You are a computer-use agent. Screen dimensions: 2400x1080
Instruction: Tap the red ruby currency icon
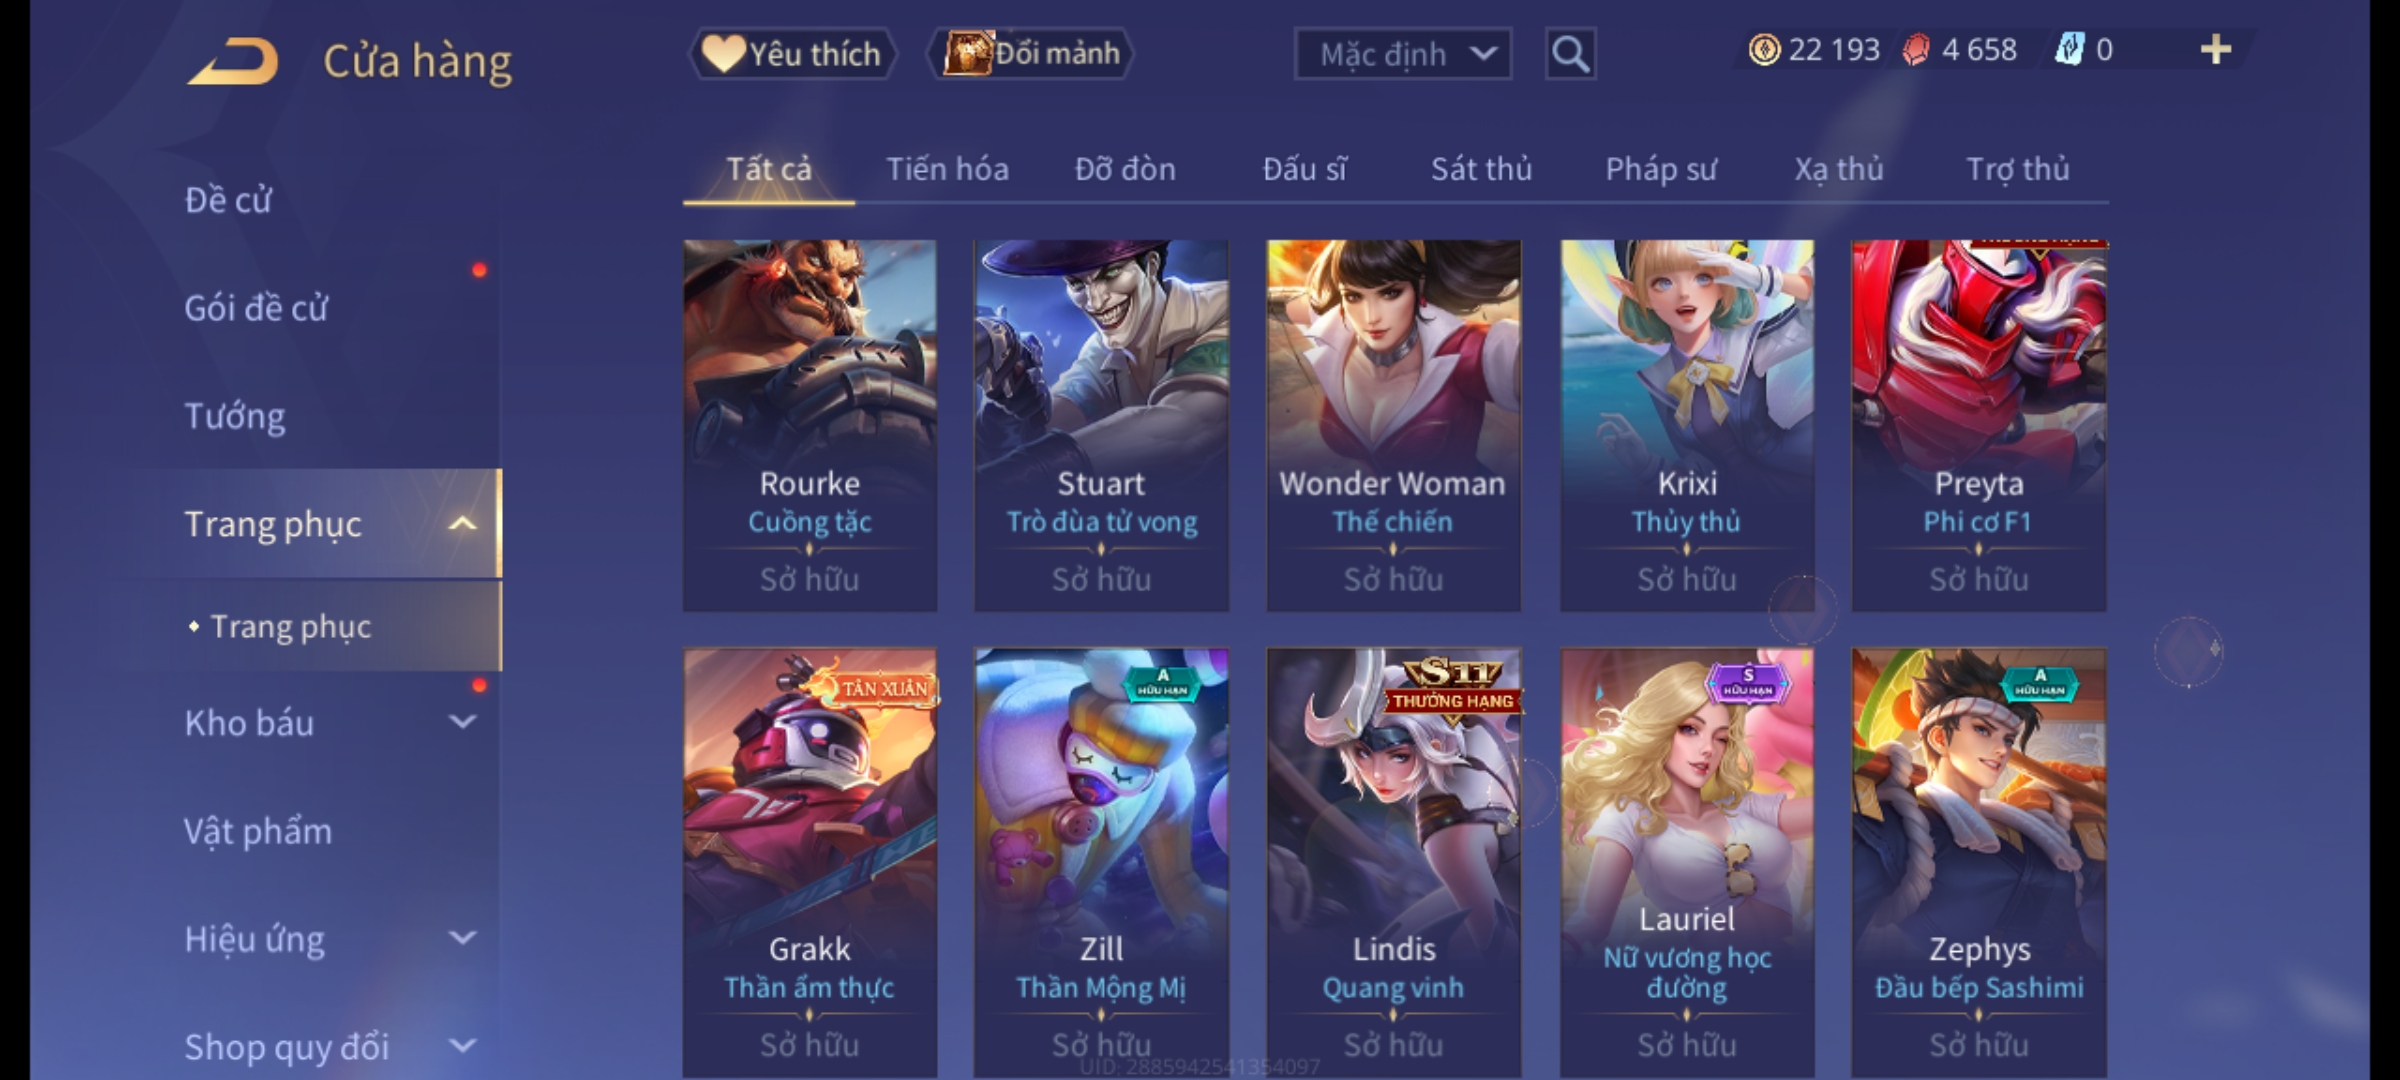point(1916,49)
